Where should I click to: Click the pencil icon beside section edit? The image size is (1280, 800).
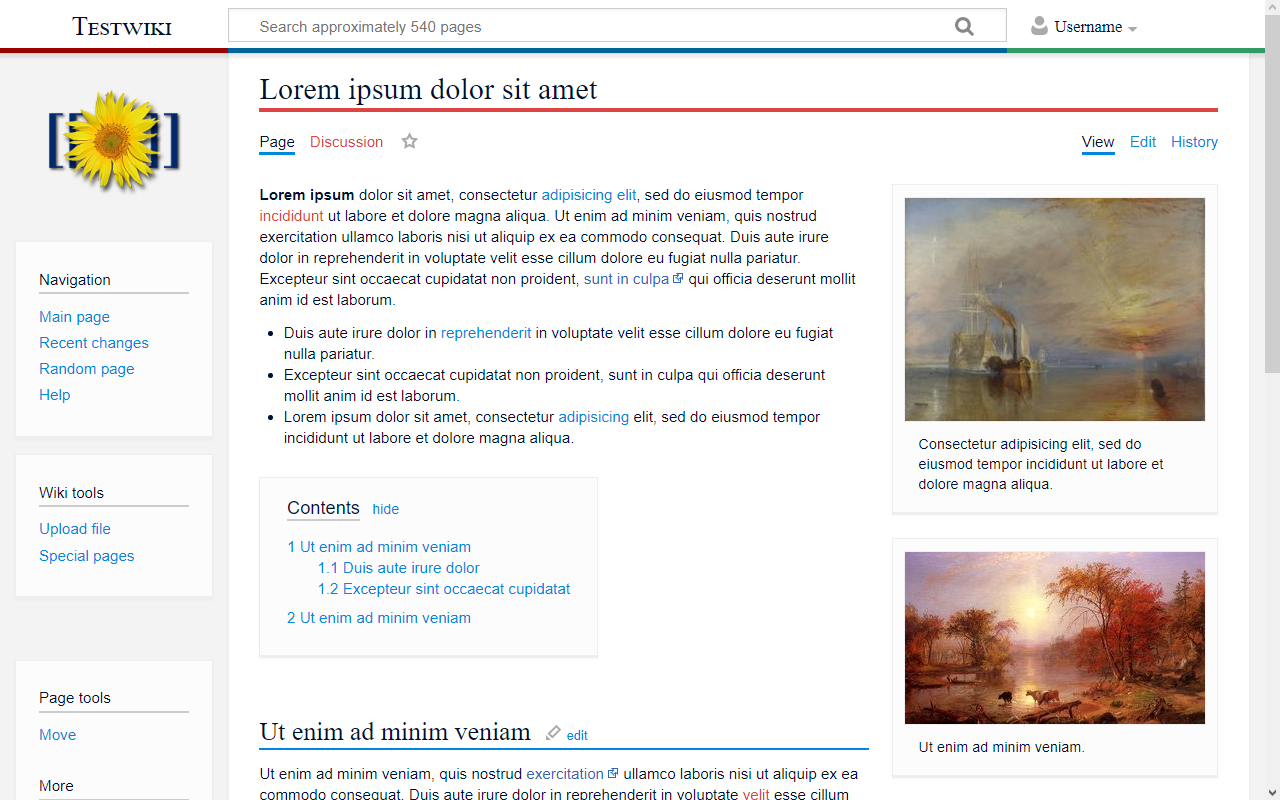click(x=553, y=733)
